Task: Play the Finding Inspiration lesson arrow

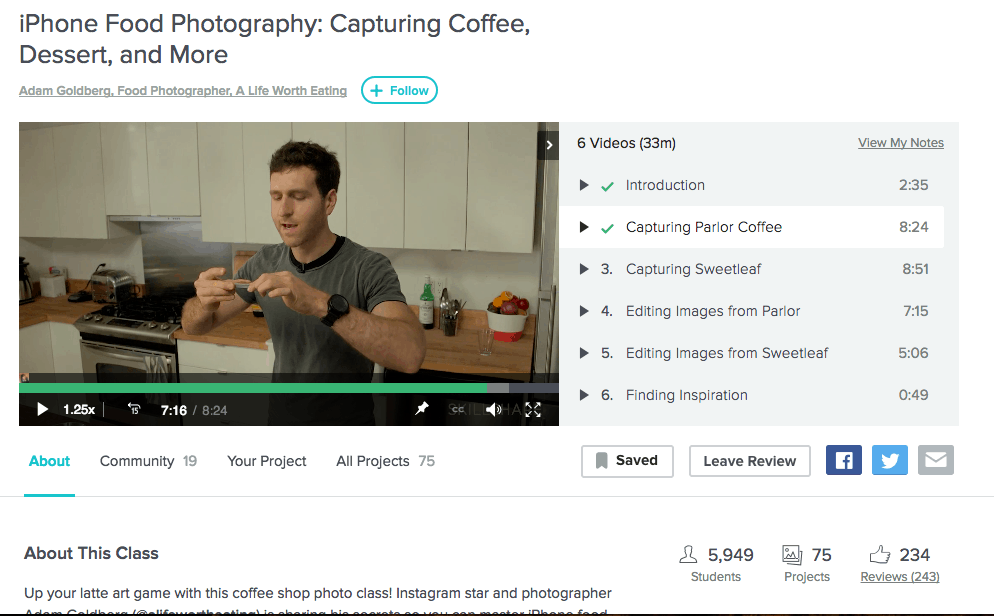Action: click(584, 395)
